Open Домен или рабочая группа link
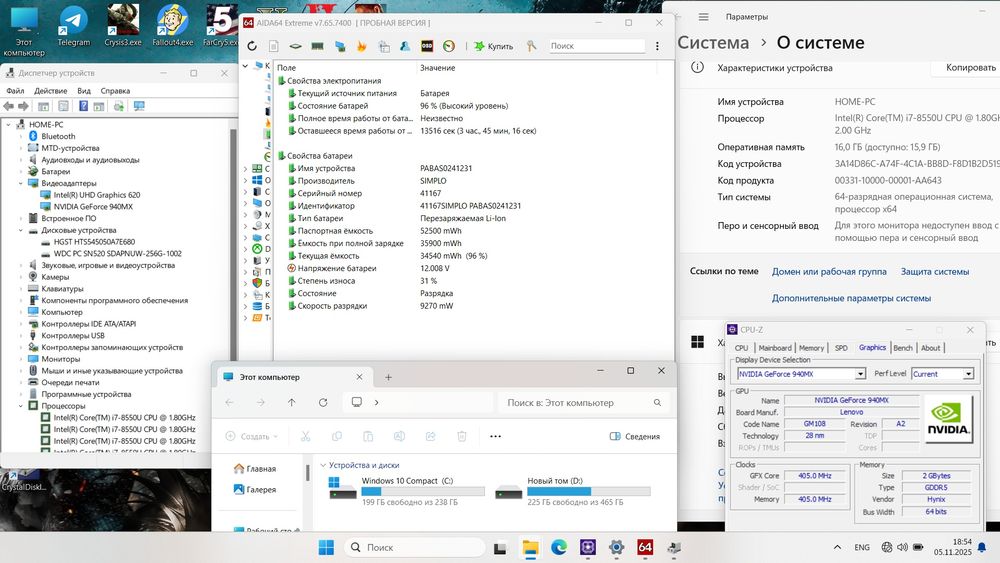The width and height of the screenshot is (1000, 563). click(829, 272)
